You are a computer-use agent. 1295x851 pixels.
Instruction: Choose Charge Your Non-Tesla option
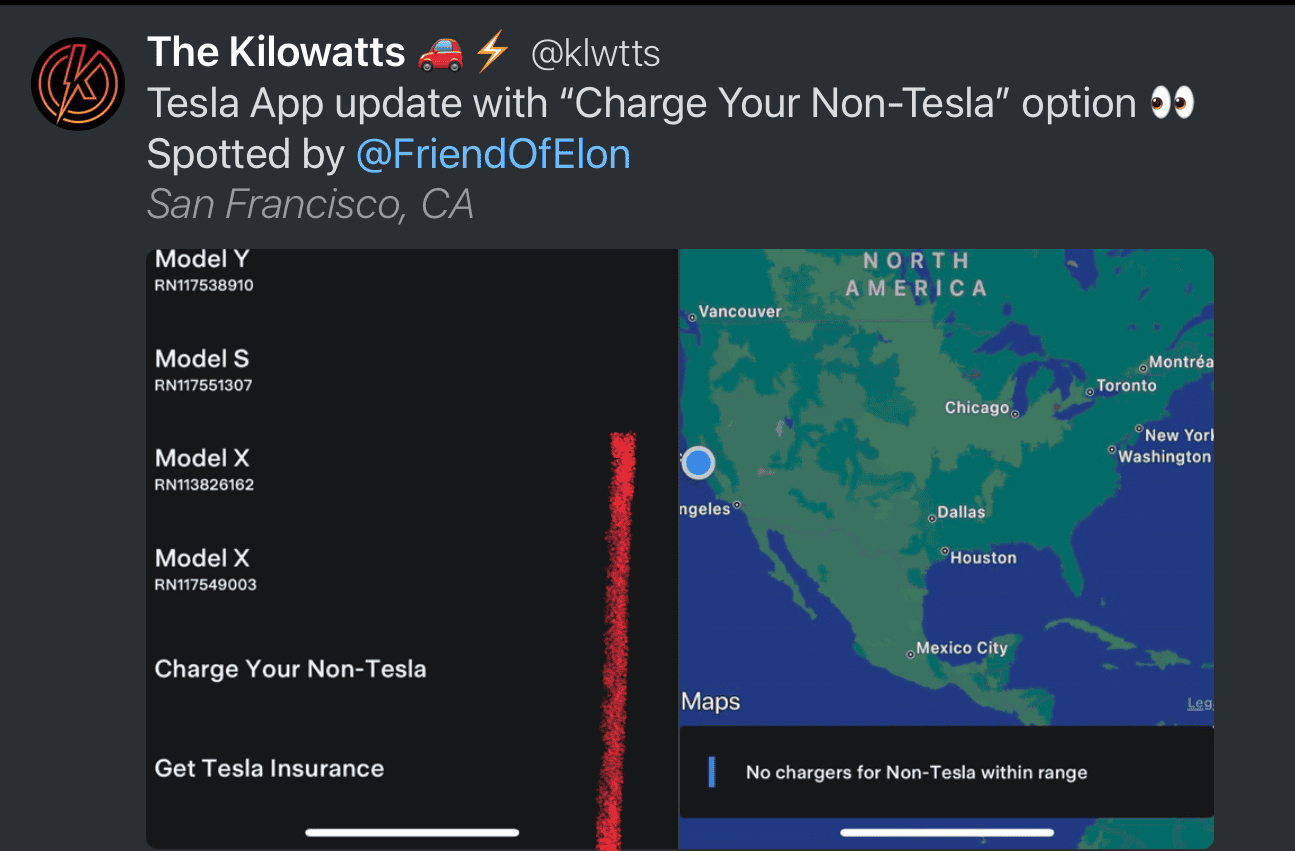pyautogui.click(x=290, y=669)
